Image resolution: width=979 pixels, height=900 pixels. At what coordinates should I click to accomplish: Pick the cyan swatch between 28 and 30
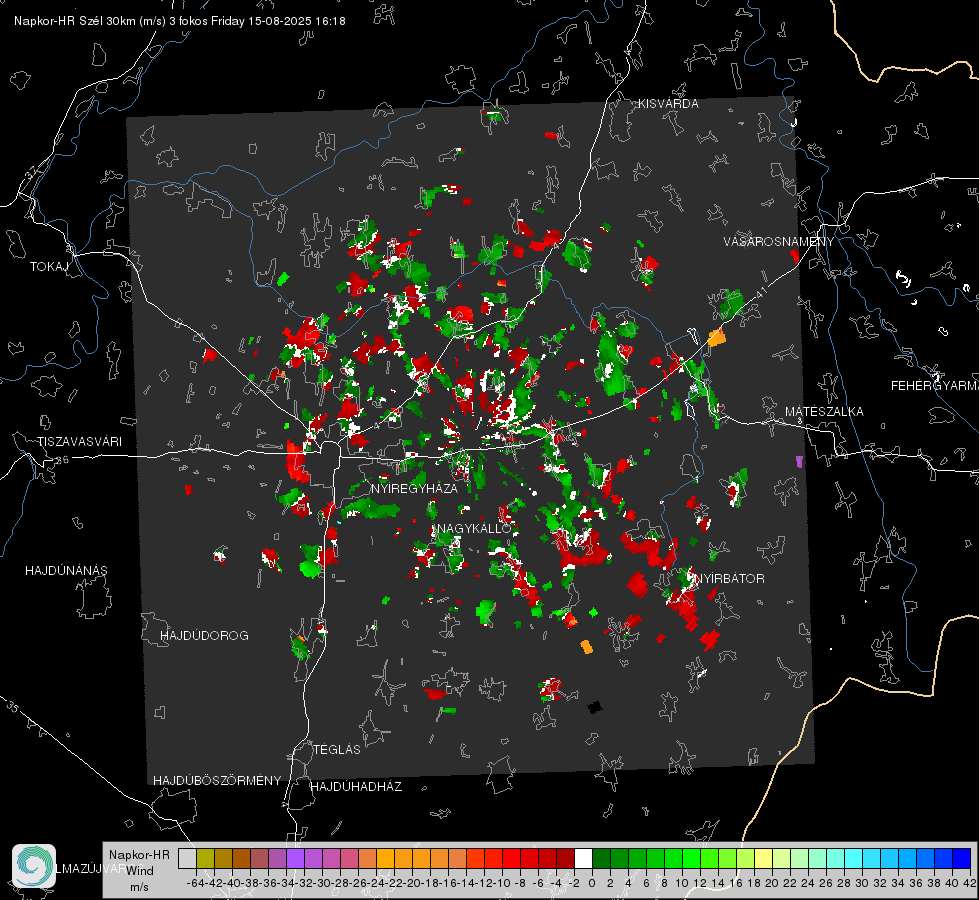pyautogui.click(x=854, y=858)
